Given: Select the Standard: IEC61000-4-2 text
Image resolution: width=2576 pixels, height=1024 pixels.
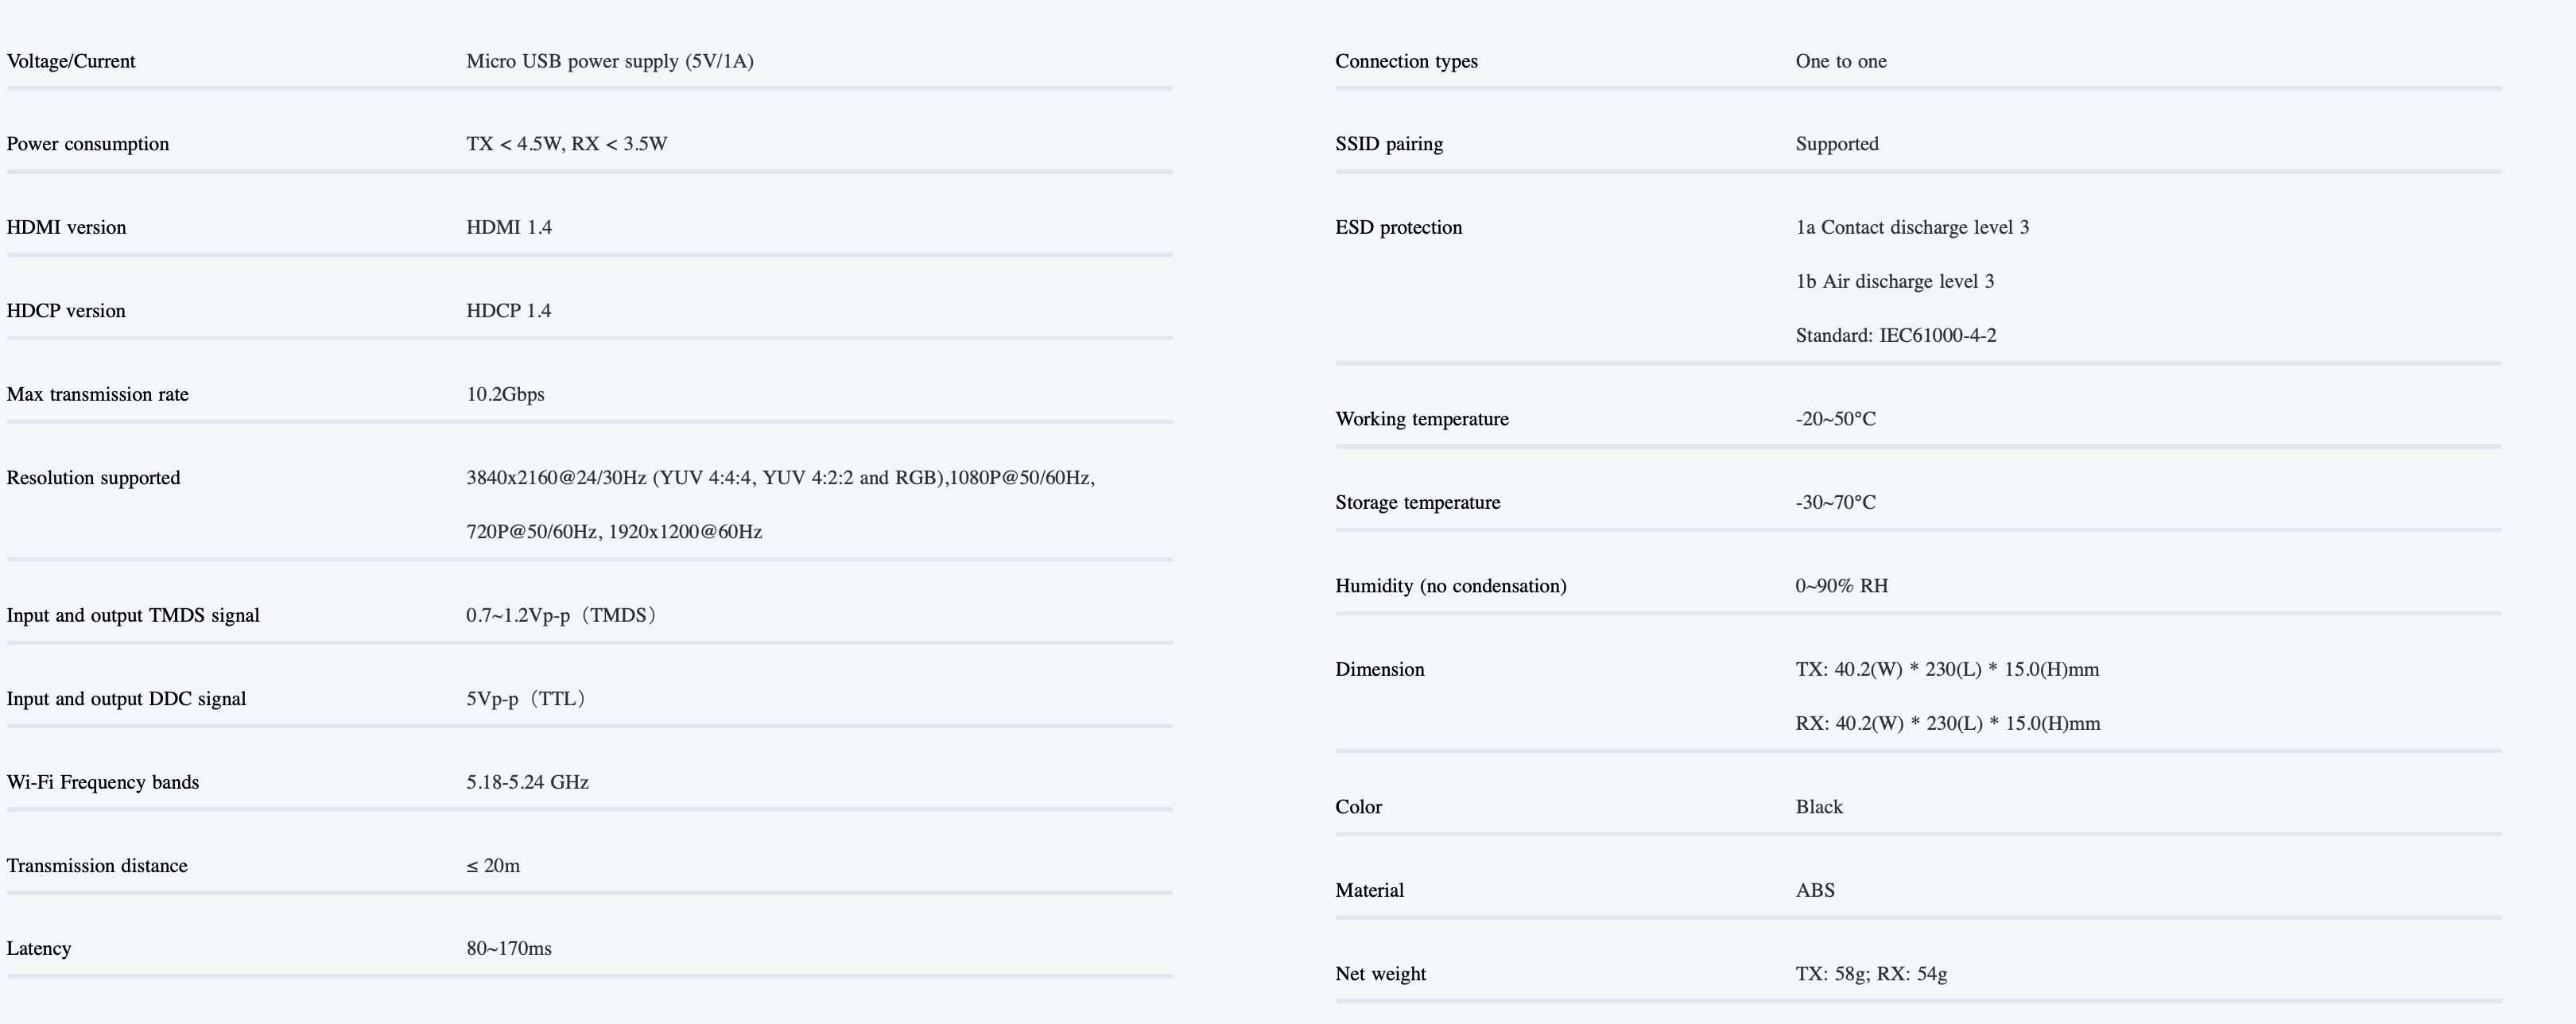Looking at the screenshot, I should tap(1896, 335).
